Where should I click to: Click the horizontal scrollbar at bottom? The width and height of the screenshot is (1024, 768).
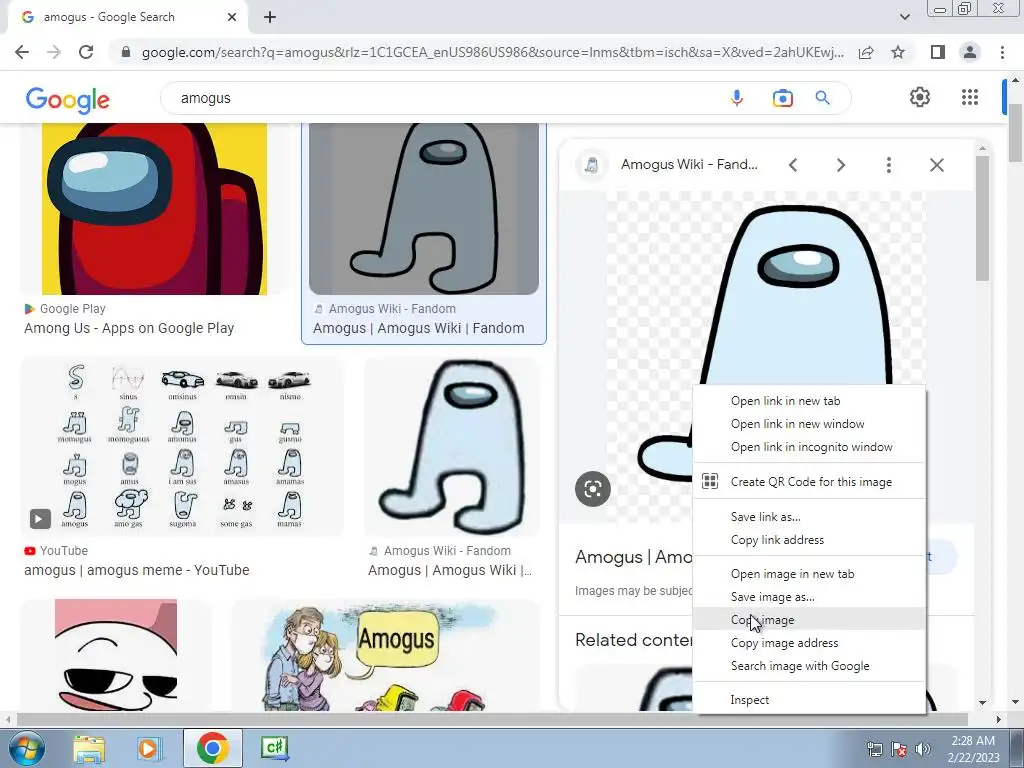pyautogui.click(x=491, y=719)
